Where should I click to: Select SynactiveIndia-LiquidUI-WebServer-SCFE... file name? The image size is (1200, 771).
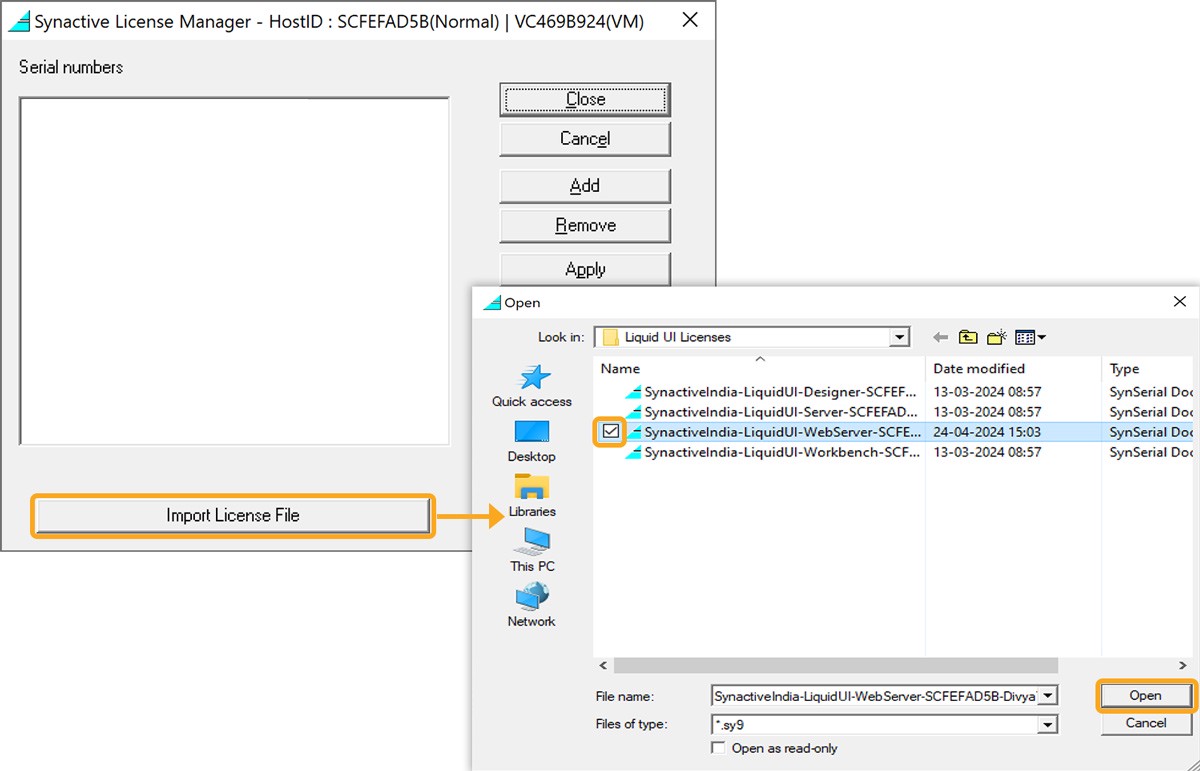pyautogui.click(x=782, y=432)
